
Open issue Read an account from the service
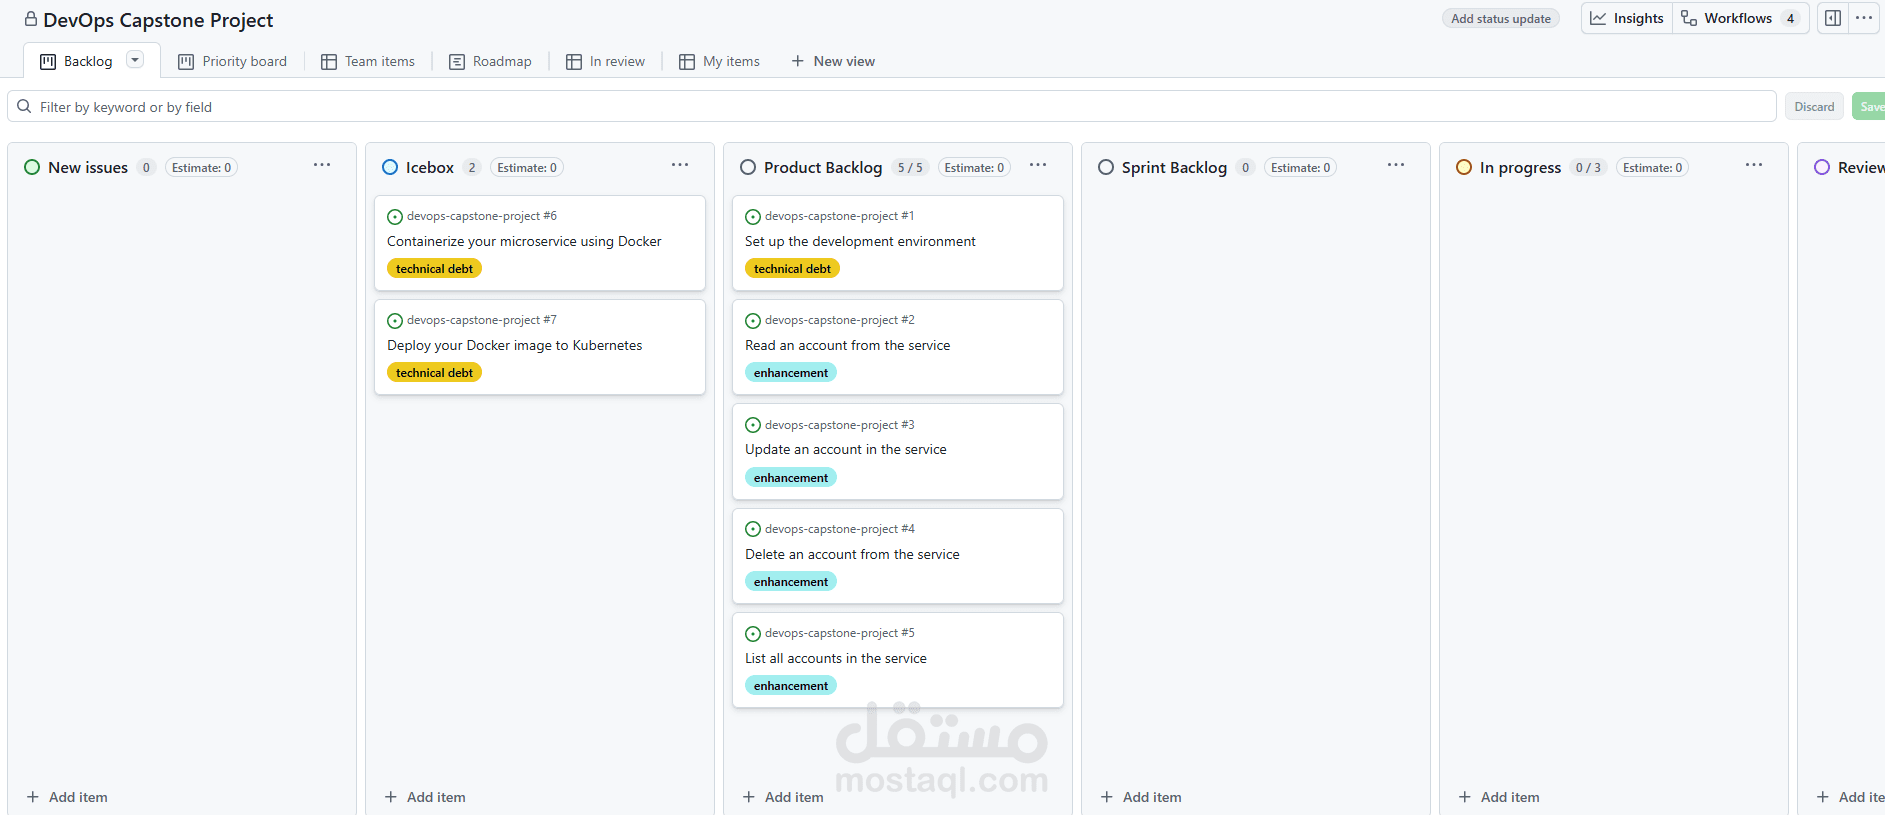point(848,345)
